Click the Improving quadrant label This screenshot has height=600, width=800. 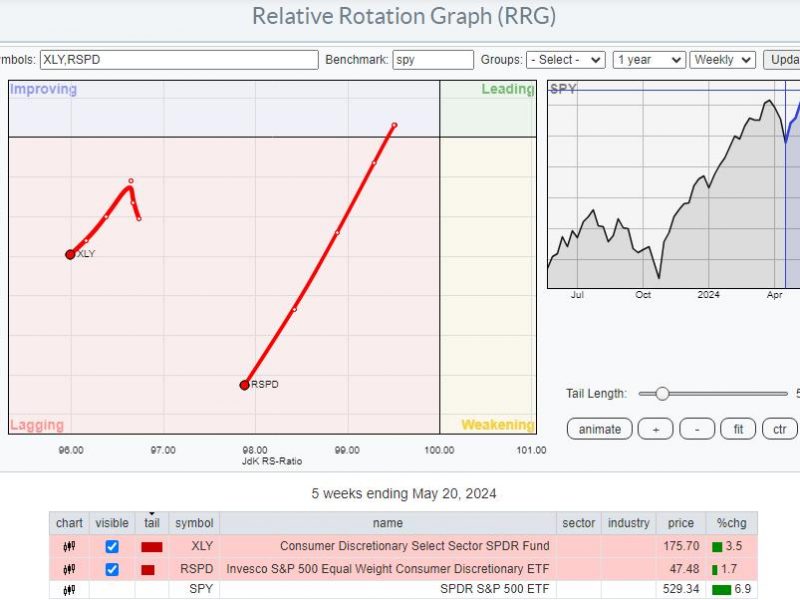tap(43, 89)
